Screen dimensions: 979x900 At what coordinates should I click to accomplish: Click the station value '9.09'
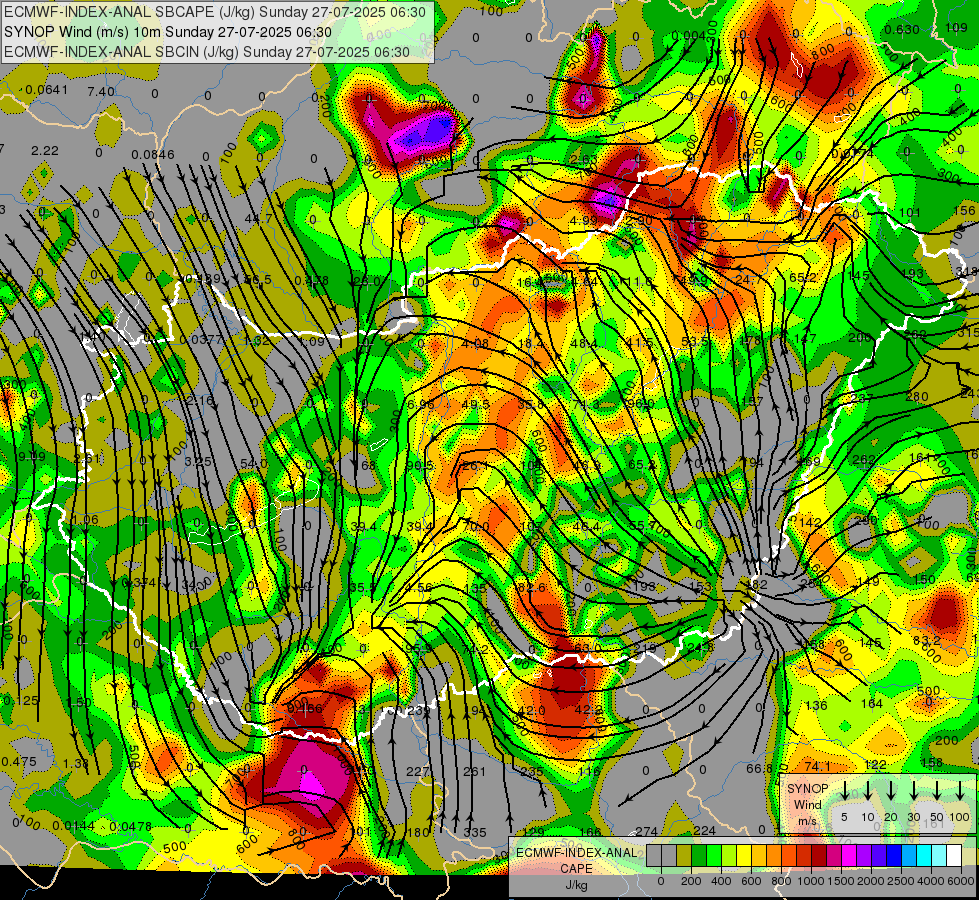point(32,457)
